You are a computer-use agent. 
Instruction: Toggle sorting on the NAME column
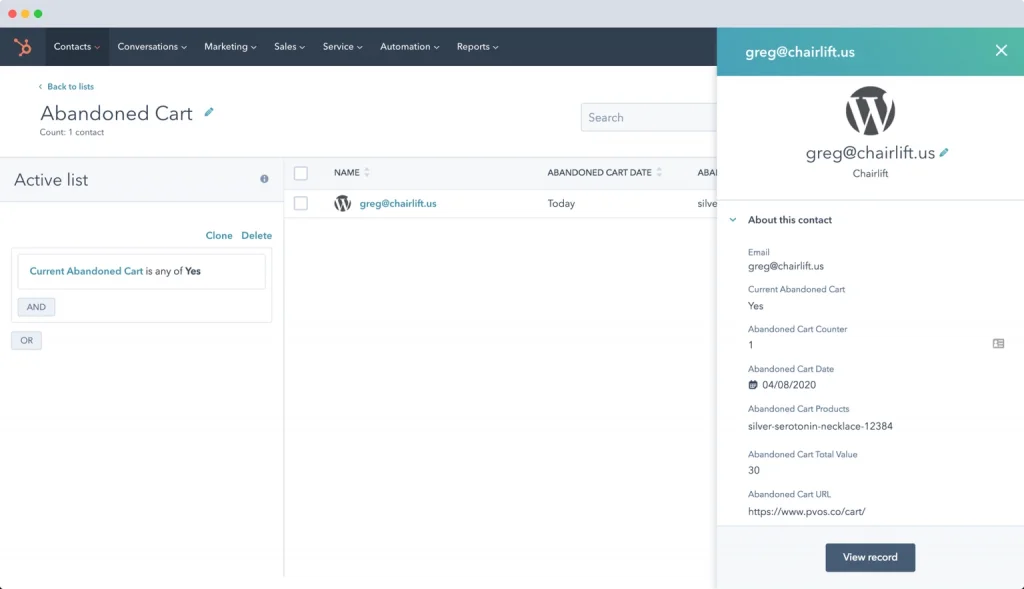368,172
